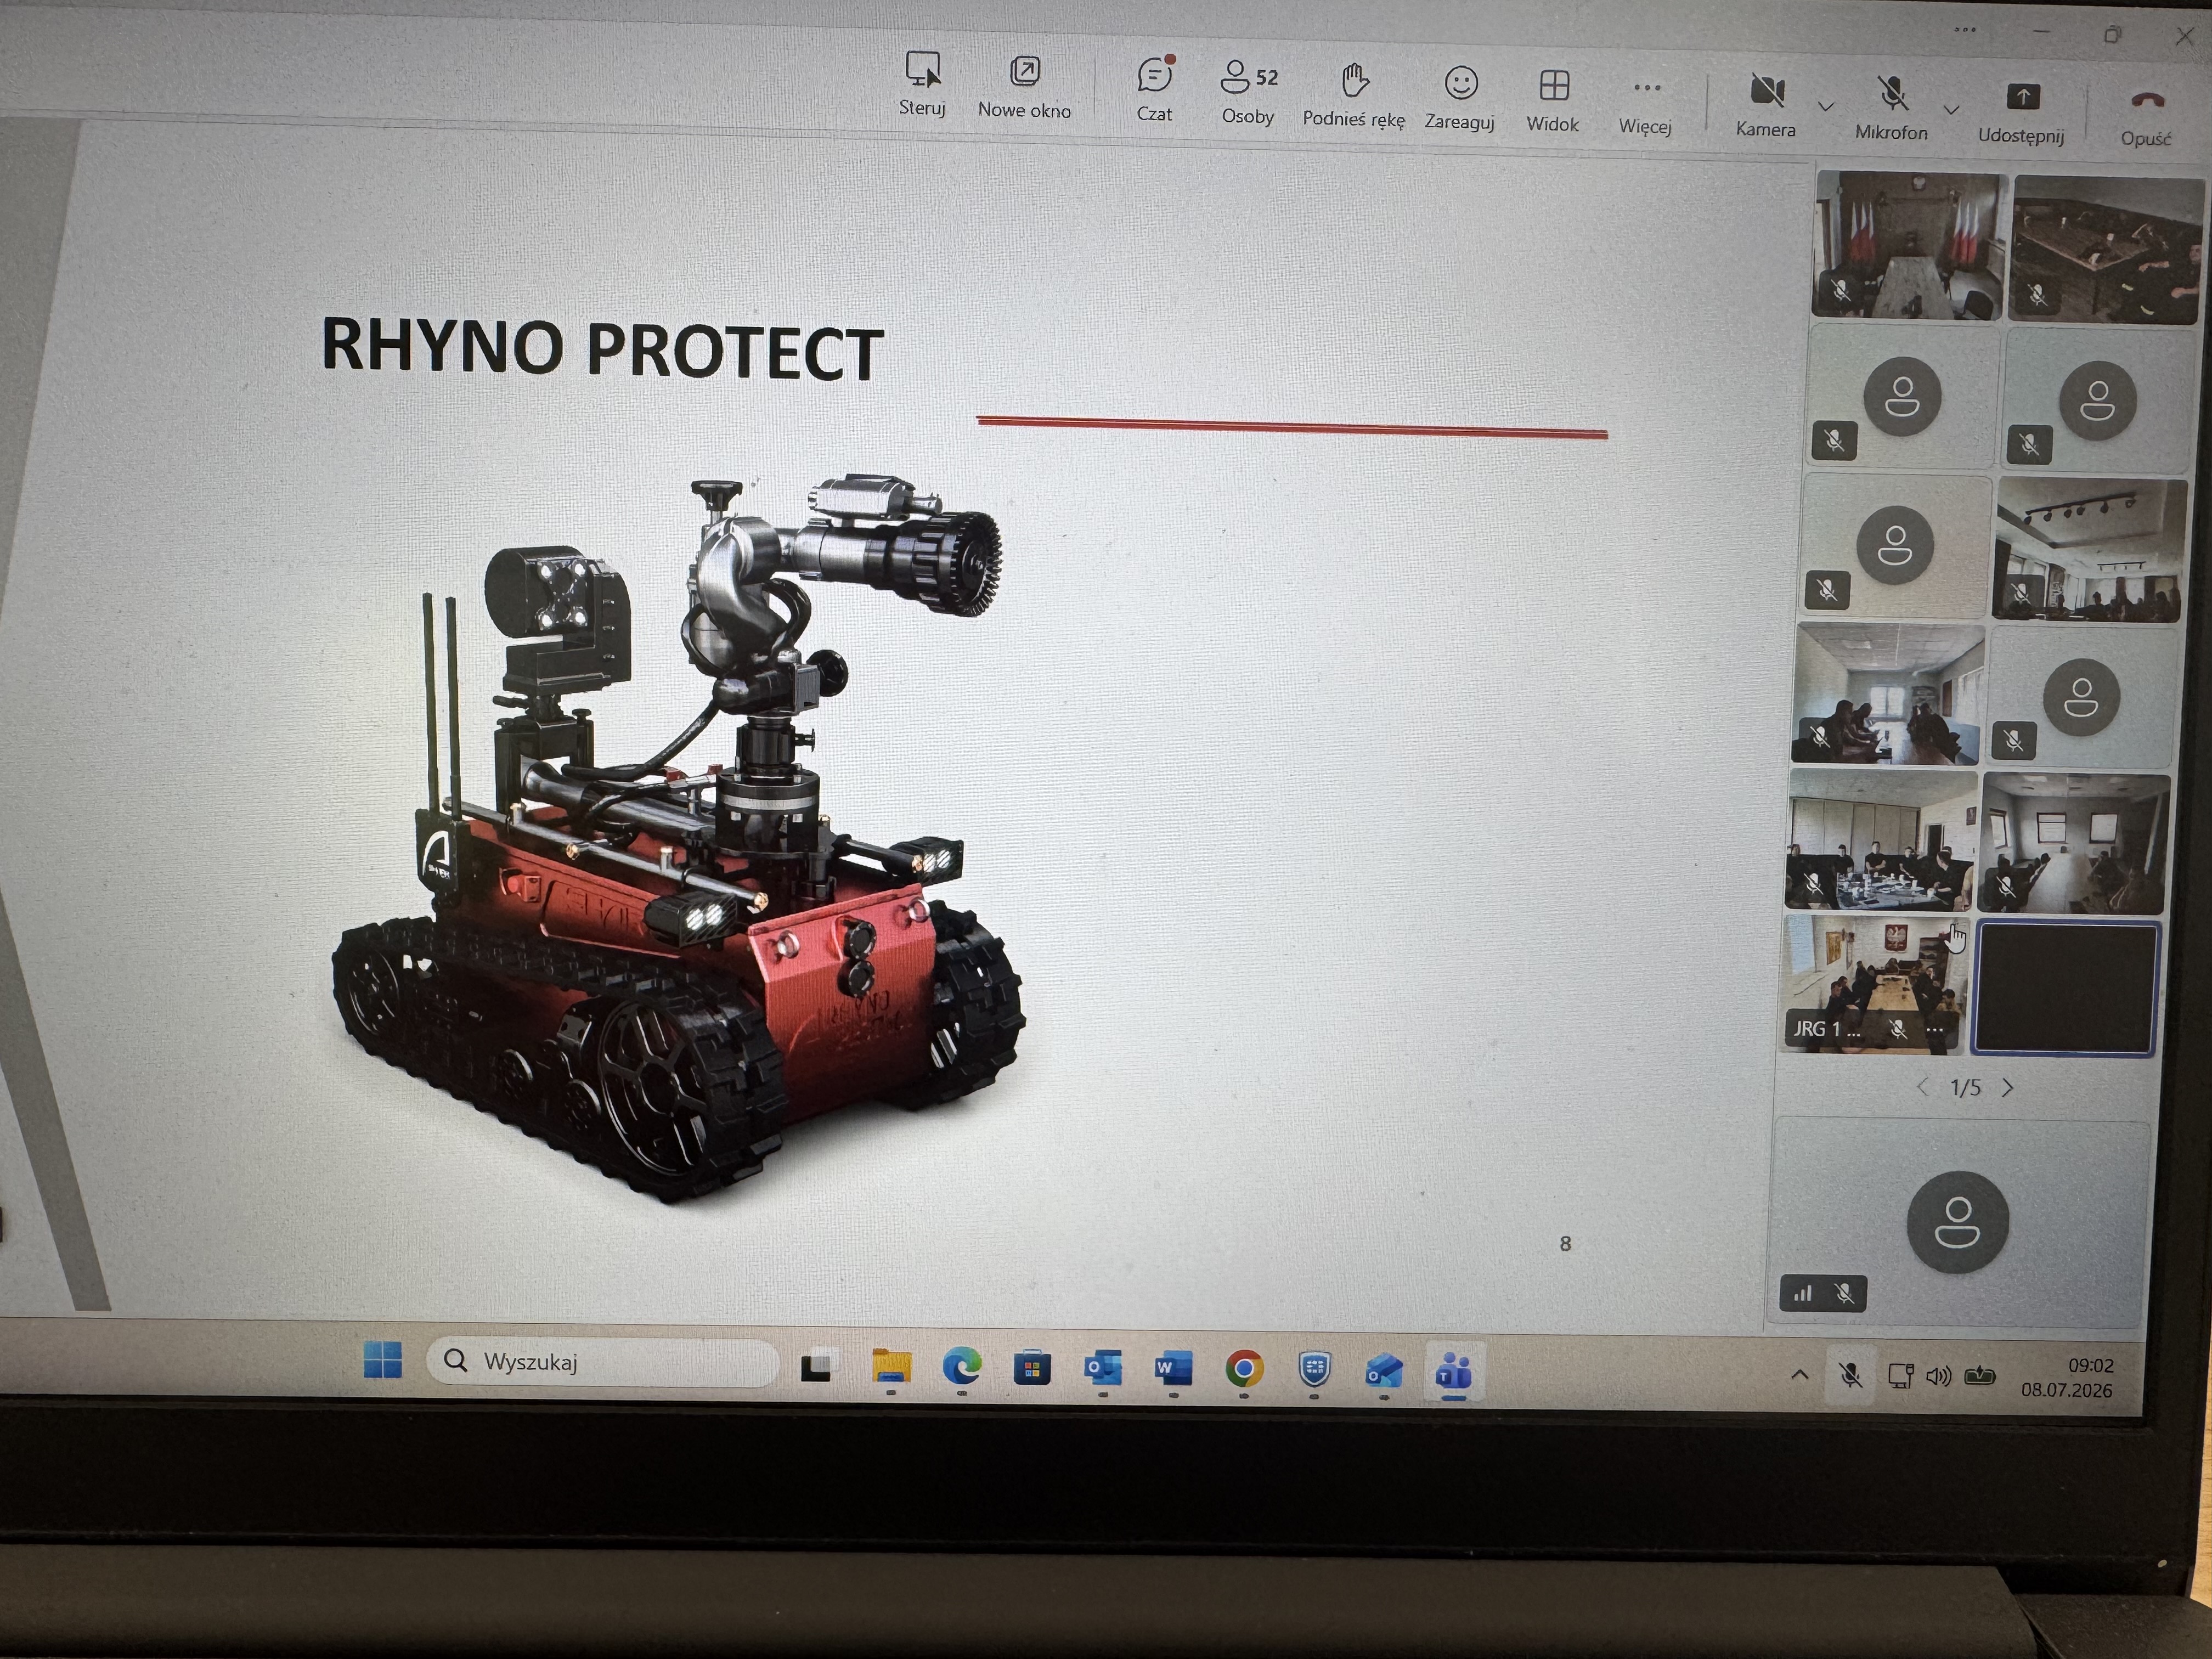Toggle the muted microphone in system tray
The width and height of the screenshot is (2212, 1659).
(1851, 1376)
